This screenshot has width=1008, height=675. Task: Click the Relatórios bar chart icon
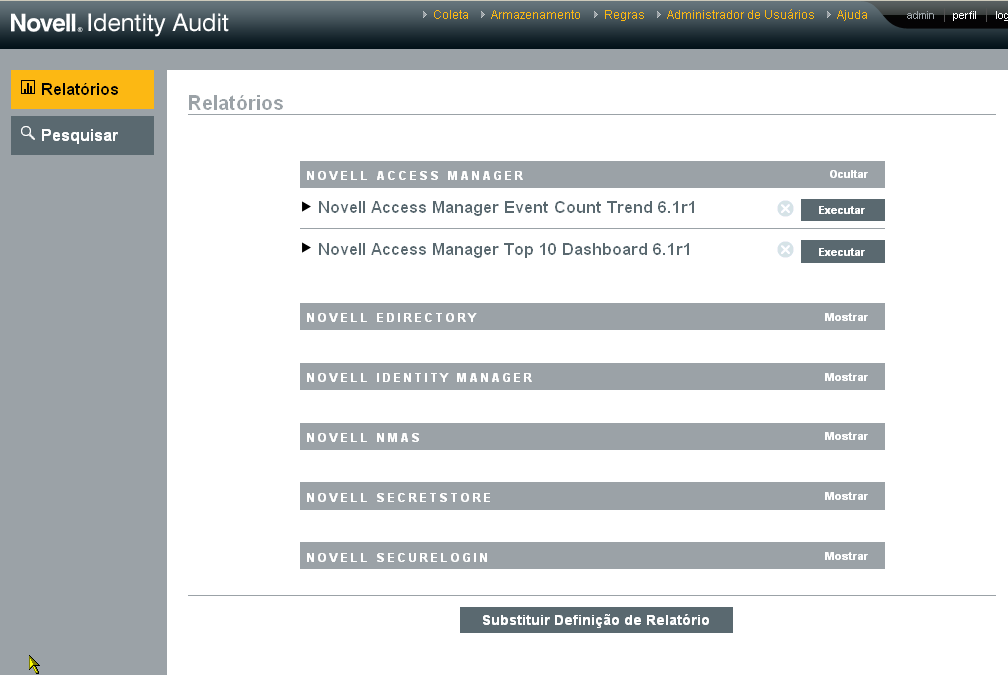pos(28,87)
